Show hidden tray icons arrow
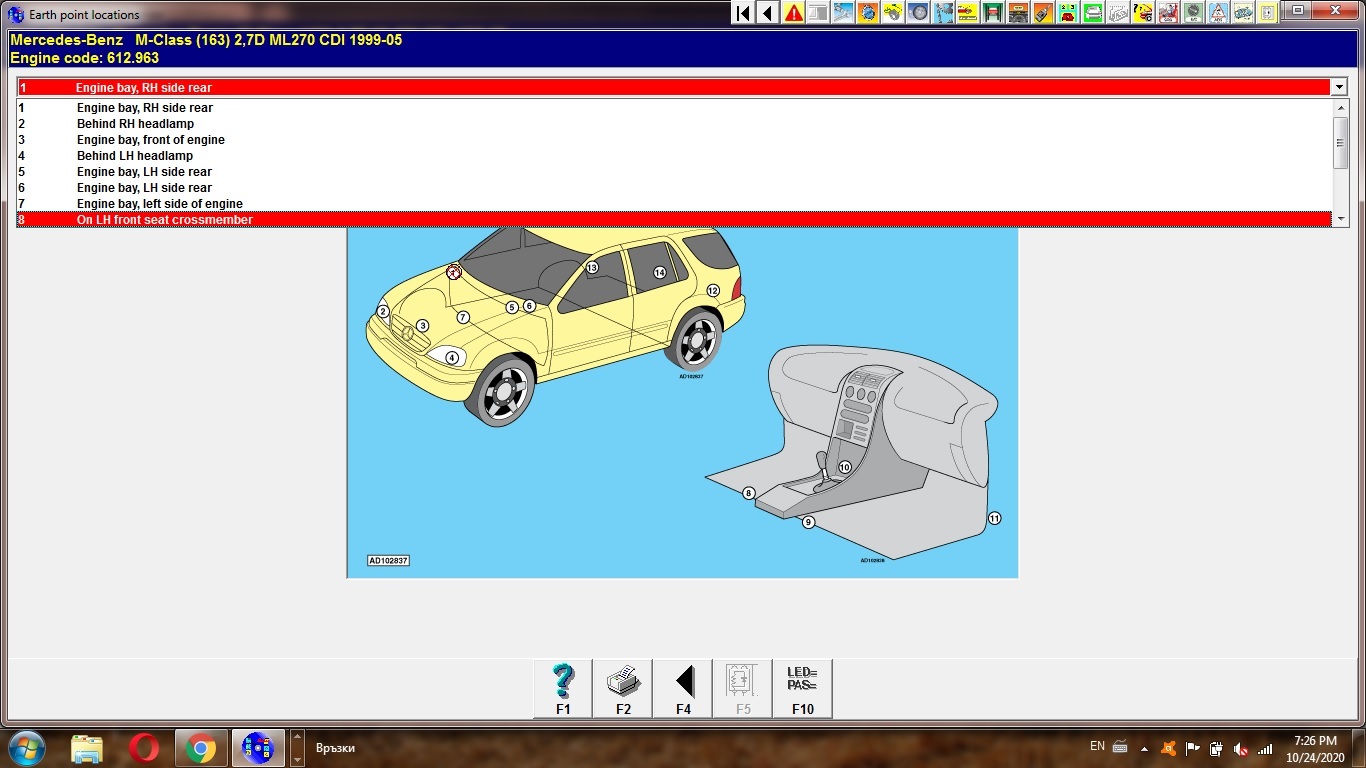1366x768 pixels. pos(1144,749)
